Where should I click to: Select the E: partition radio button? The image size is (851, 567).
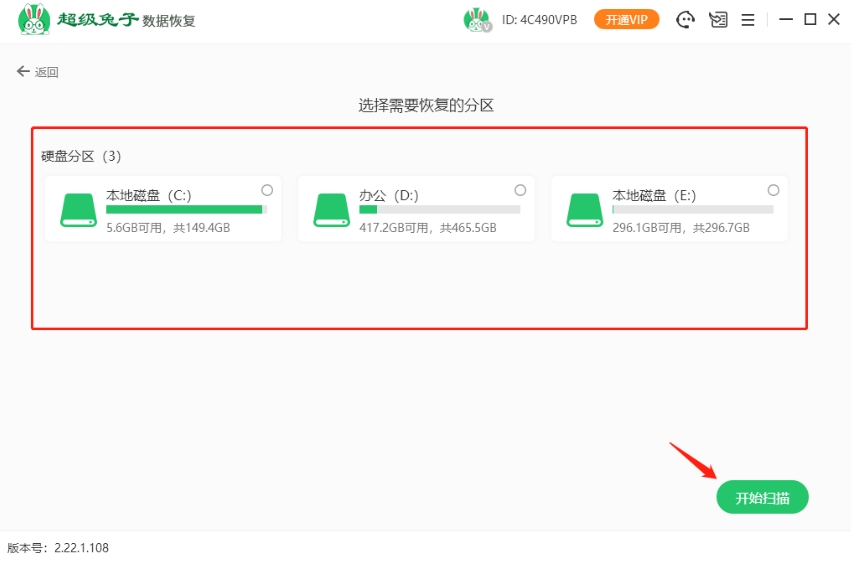pos(773,190)
